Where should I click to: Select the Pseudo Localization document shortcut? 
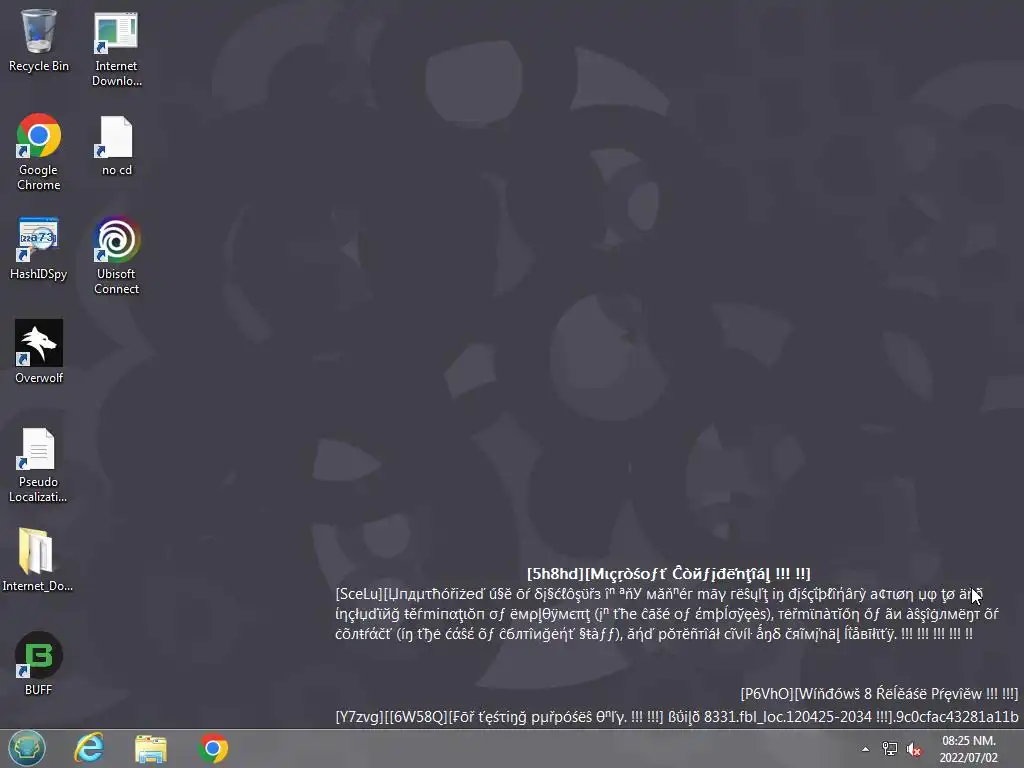coord(38,465)
